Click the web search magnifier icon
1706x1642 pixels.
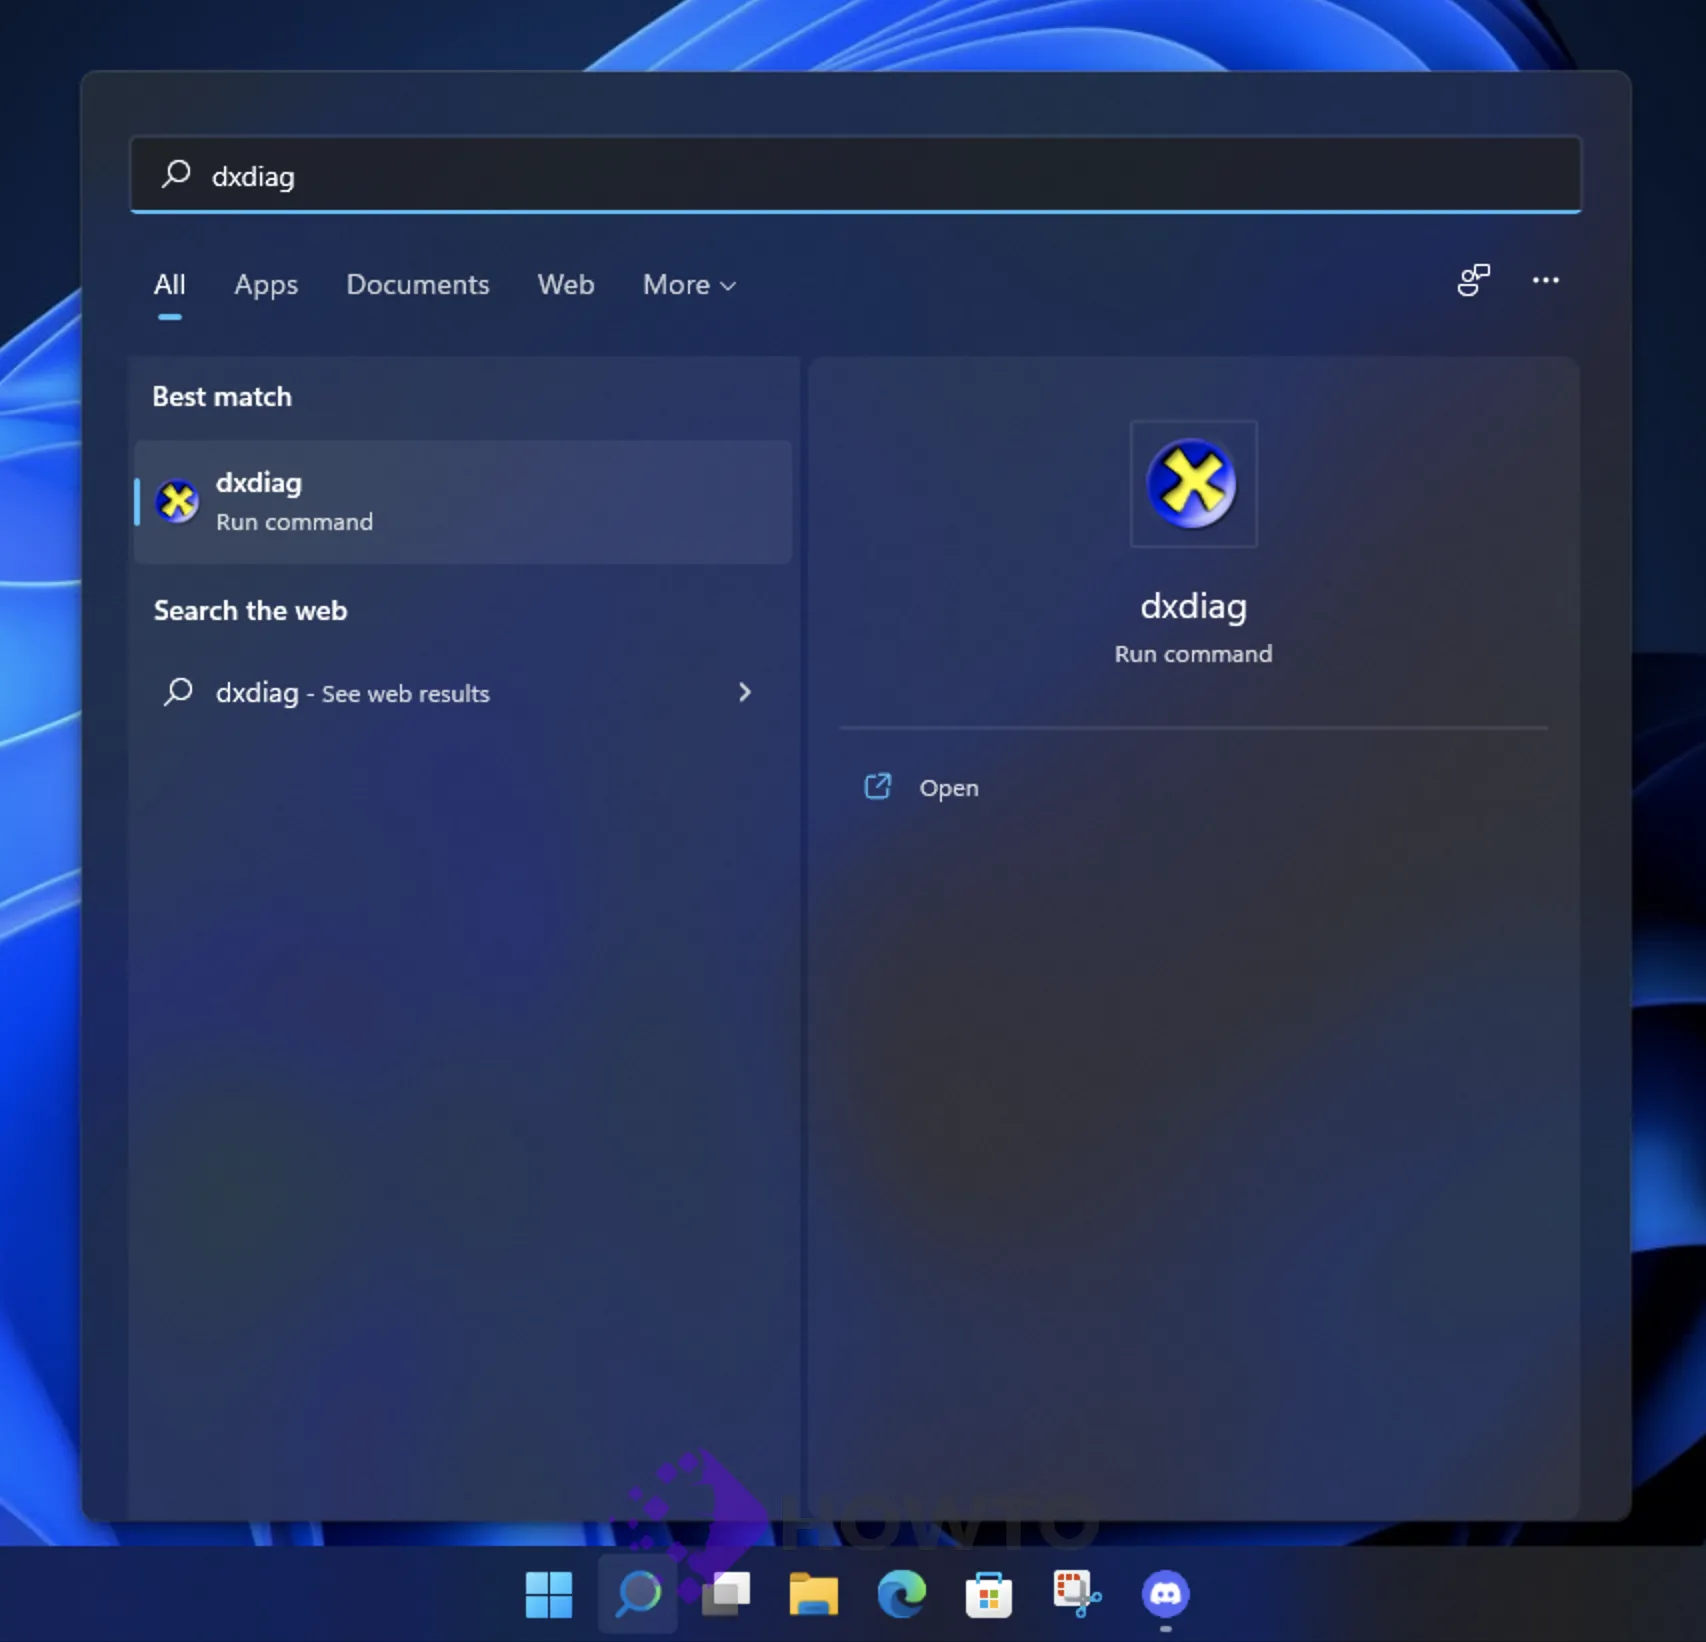click(178, 692)
